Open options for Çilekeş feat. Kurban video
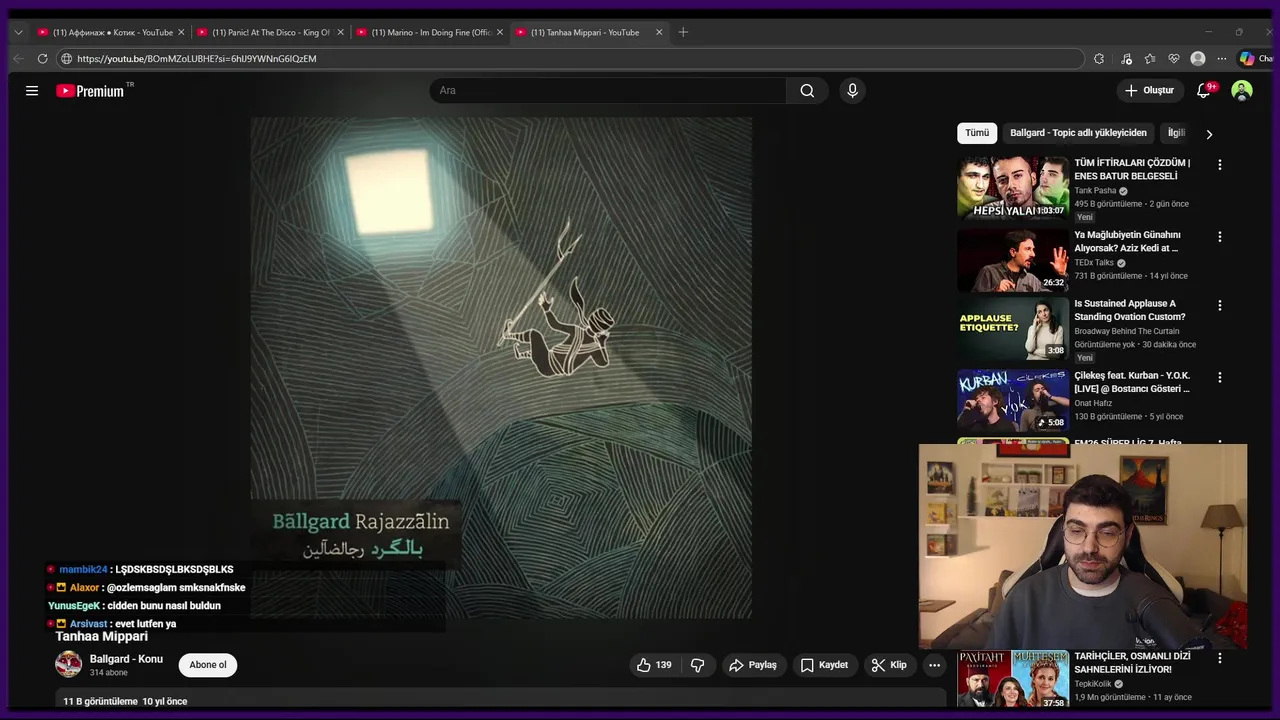This screenshot has width=1280, height=720. [1219, 378]
